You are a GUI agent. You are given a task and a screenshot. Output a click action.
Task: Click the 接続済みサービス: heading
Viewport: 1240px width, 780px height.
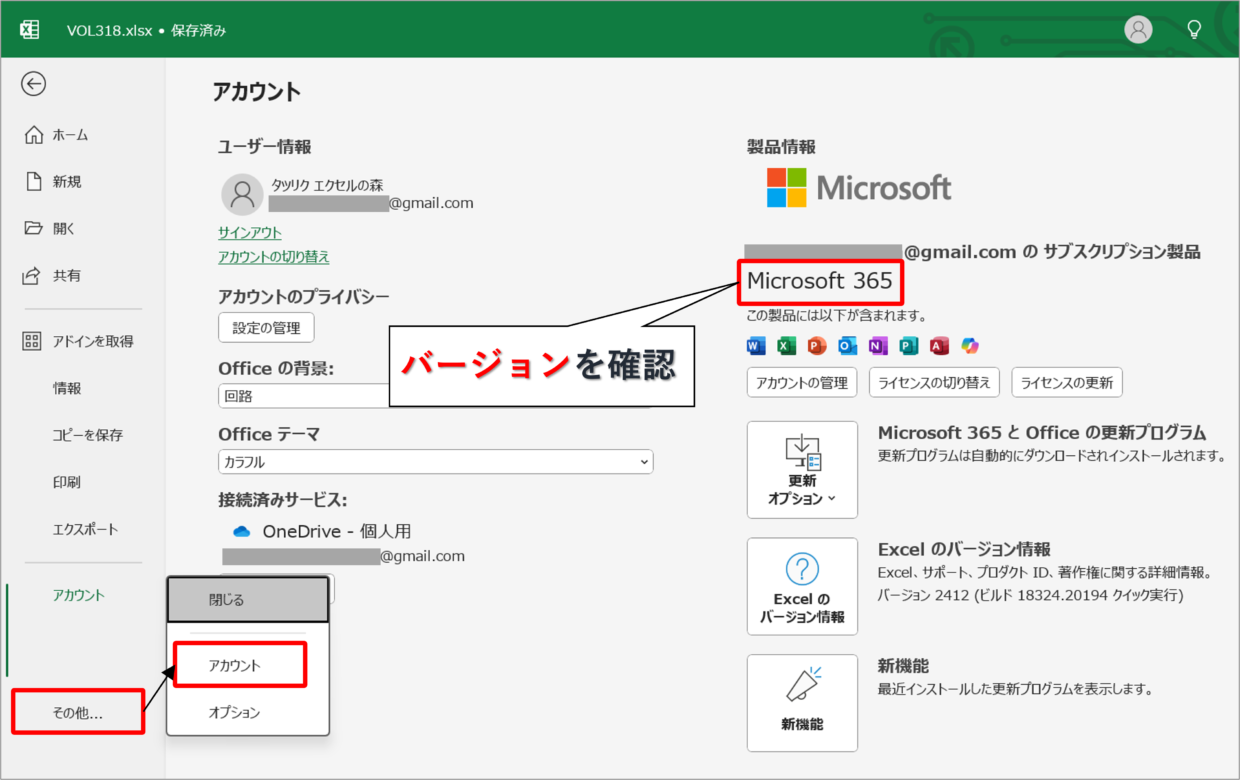[283, 500]
